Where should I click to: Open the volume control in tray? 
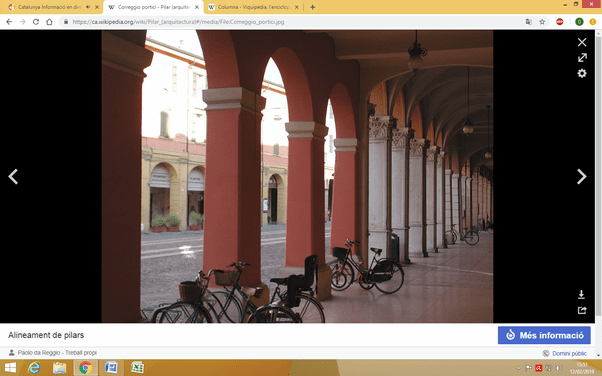coord(559,368)
